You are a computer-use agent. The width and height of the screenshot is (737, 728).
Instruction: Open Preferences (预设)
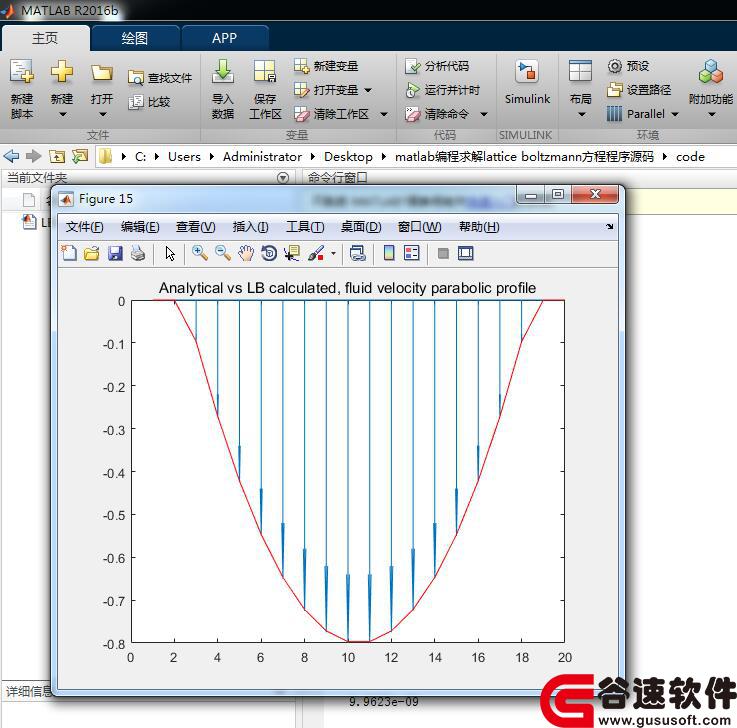(628, 66)
